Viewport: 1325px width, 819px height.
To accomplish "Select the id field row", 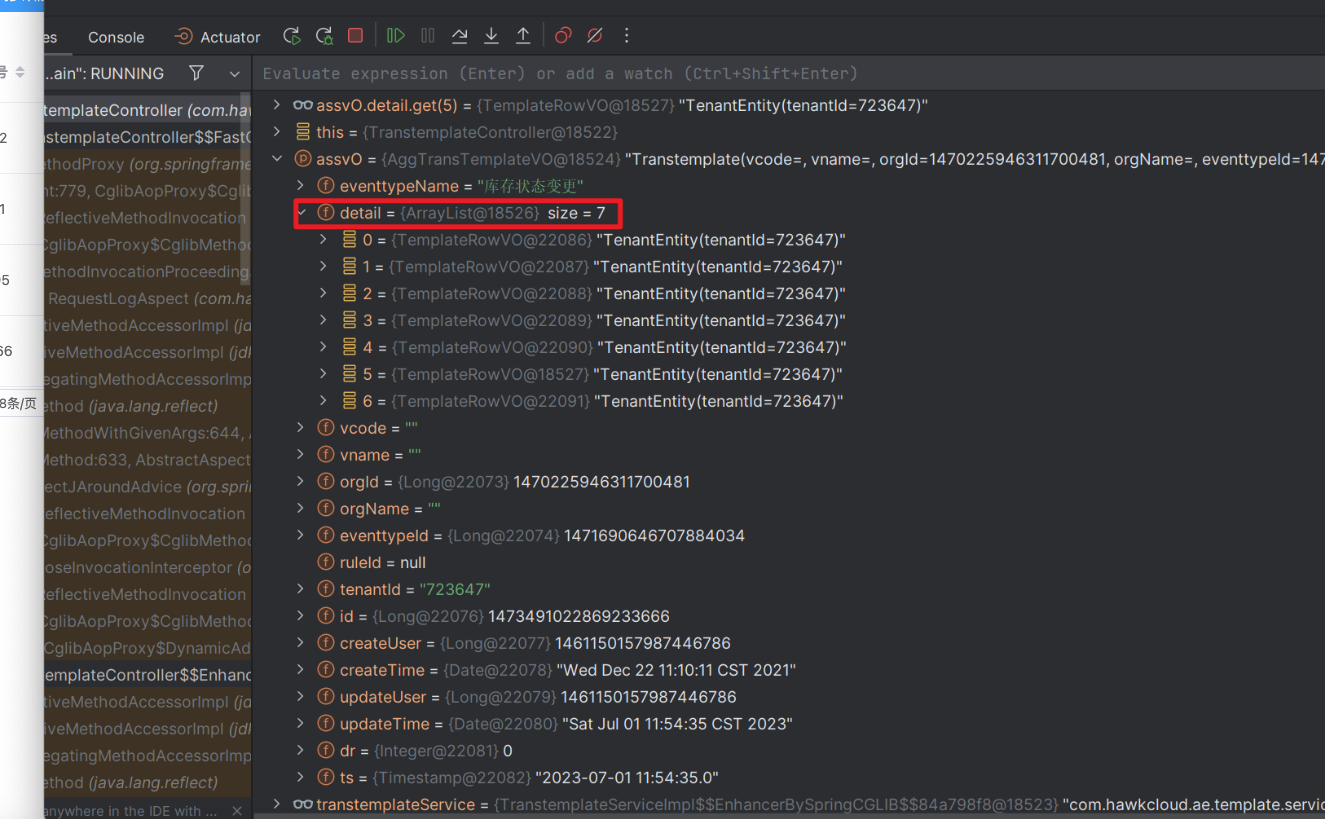I will pyautogui.click(x=790, y=616).
